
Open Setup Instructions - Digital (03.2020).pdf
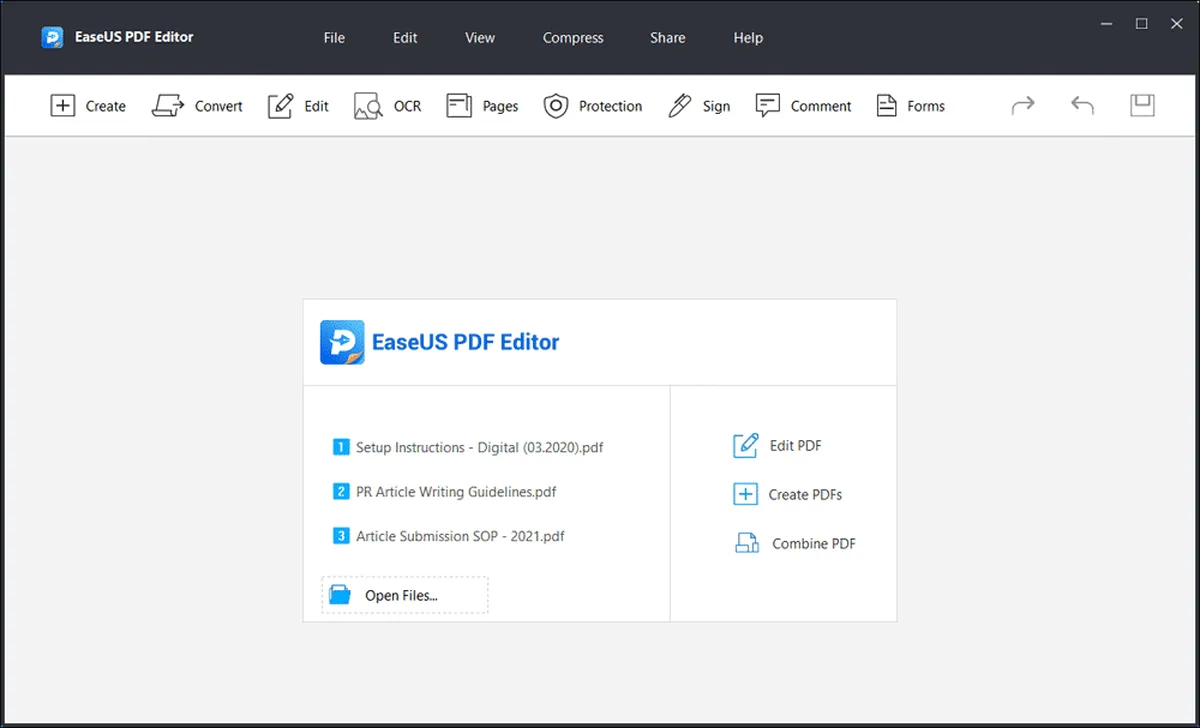coord(480,447)
